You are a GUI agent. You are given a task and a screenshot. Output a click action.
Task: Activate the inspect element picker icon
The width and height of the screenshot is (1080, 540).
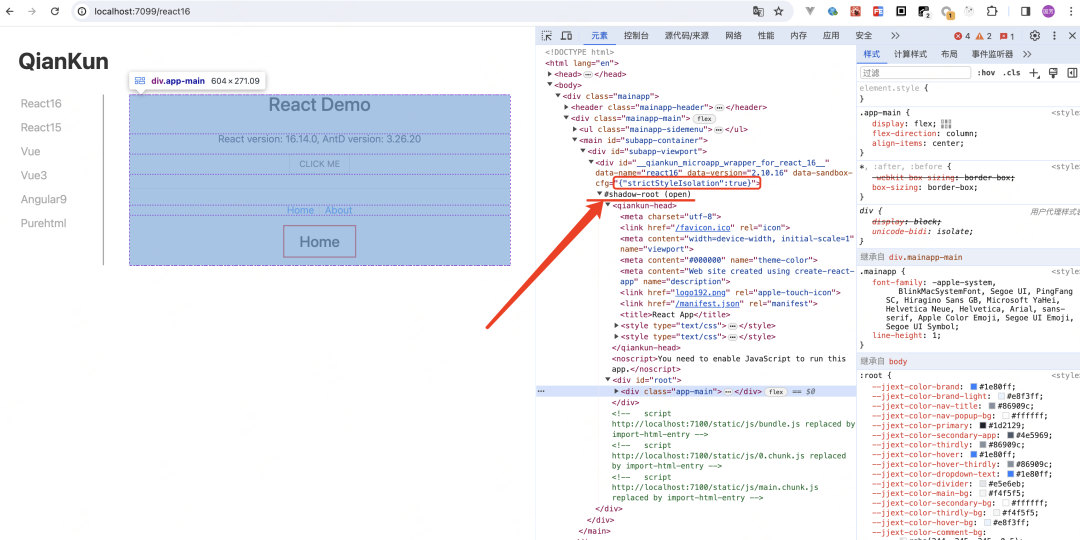coord(547,36)
